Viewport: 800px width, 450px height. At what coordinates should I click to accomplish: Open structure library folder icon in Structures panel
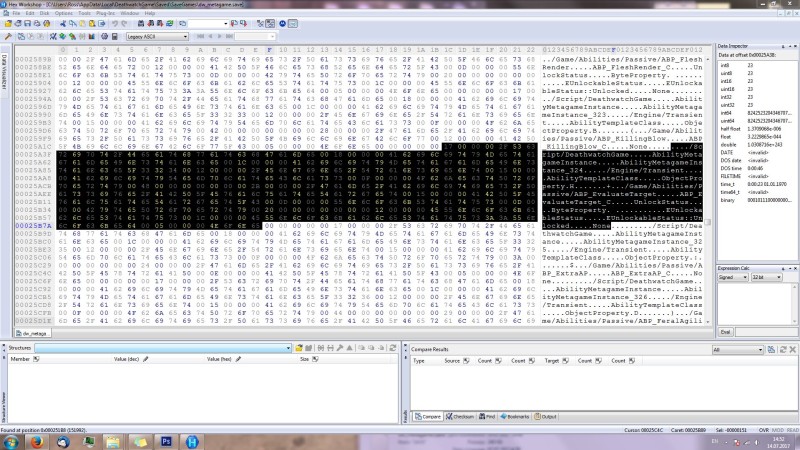(299, 348)
